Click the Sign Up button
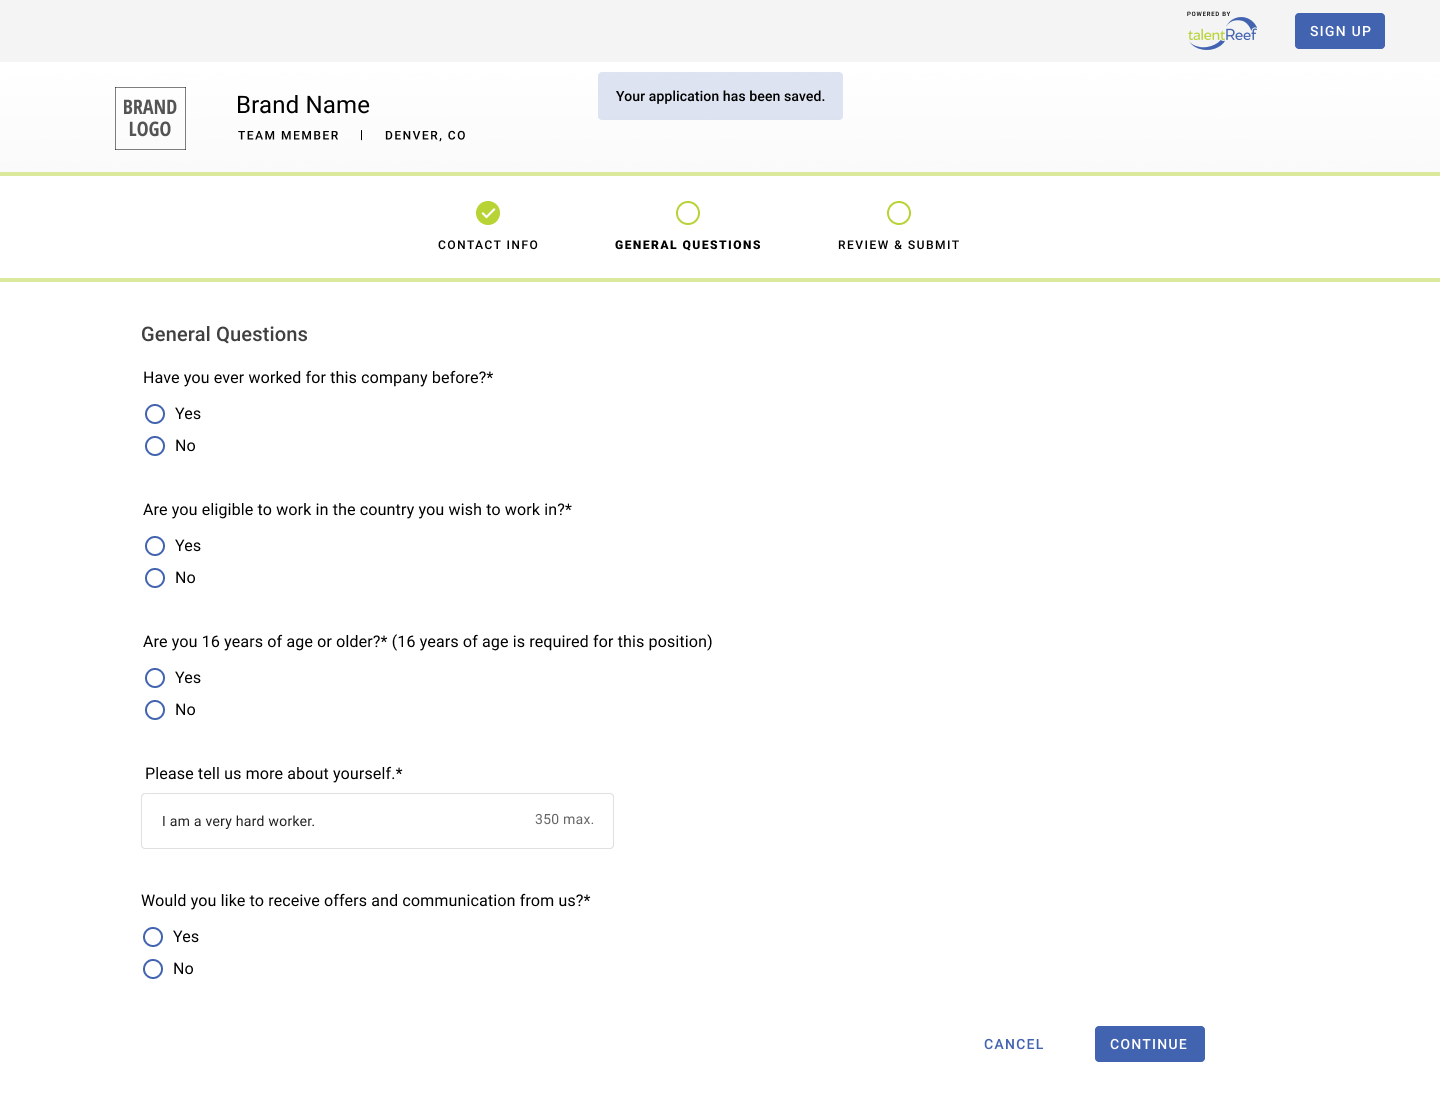Screen dimensions: 1440x1098 click(1339, 31)
